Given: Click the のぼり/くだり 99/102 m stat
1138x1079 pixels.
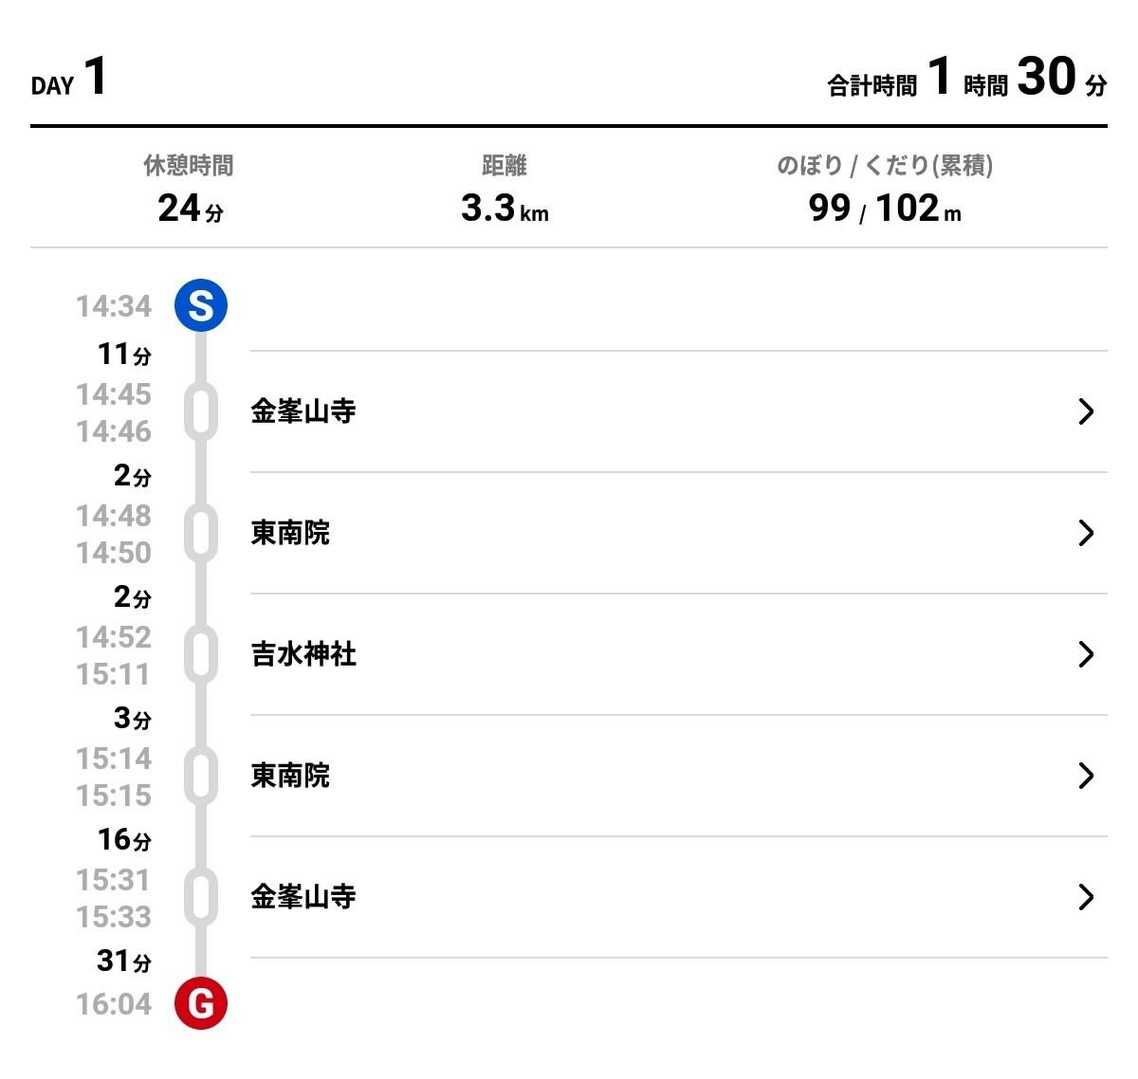Looking at the screenshot, I should point(884,190).
